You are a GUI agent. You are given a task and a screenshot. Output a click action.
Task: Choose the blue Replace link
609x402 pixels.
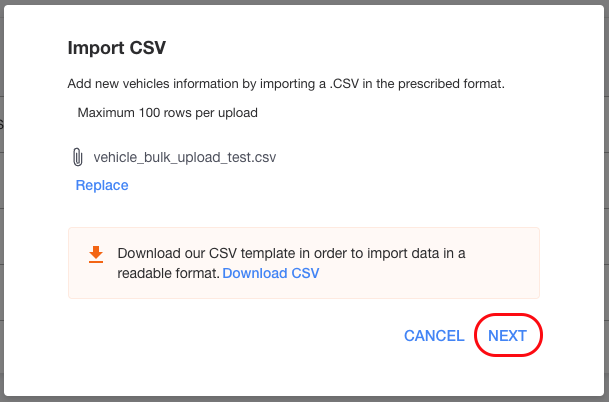[102, 185]
